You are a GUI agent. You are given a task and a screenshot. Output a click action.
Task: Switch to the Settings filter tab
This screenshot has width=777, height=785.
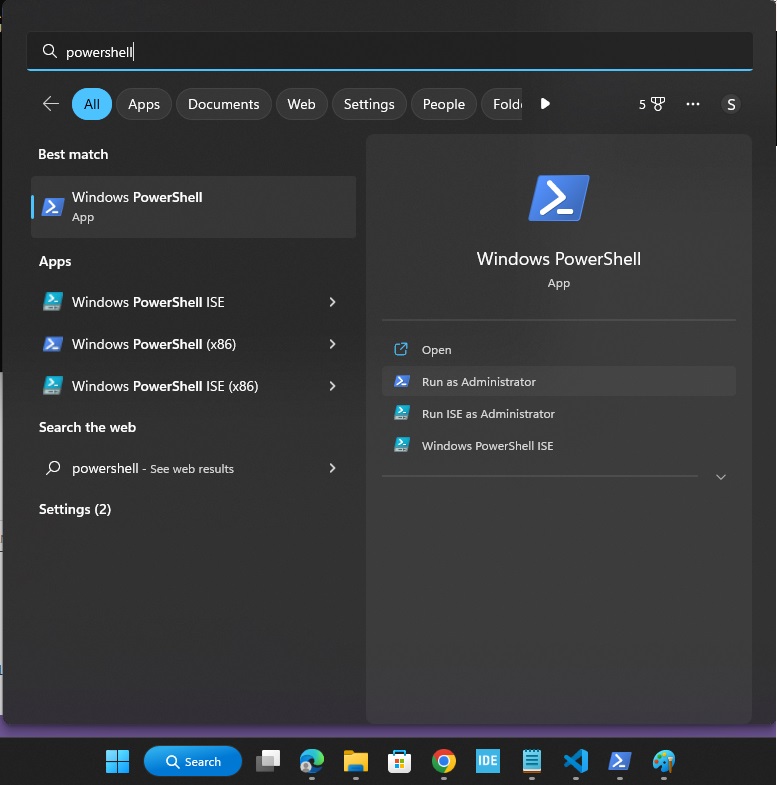point(369,104)
